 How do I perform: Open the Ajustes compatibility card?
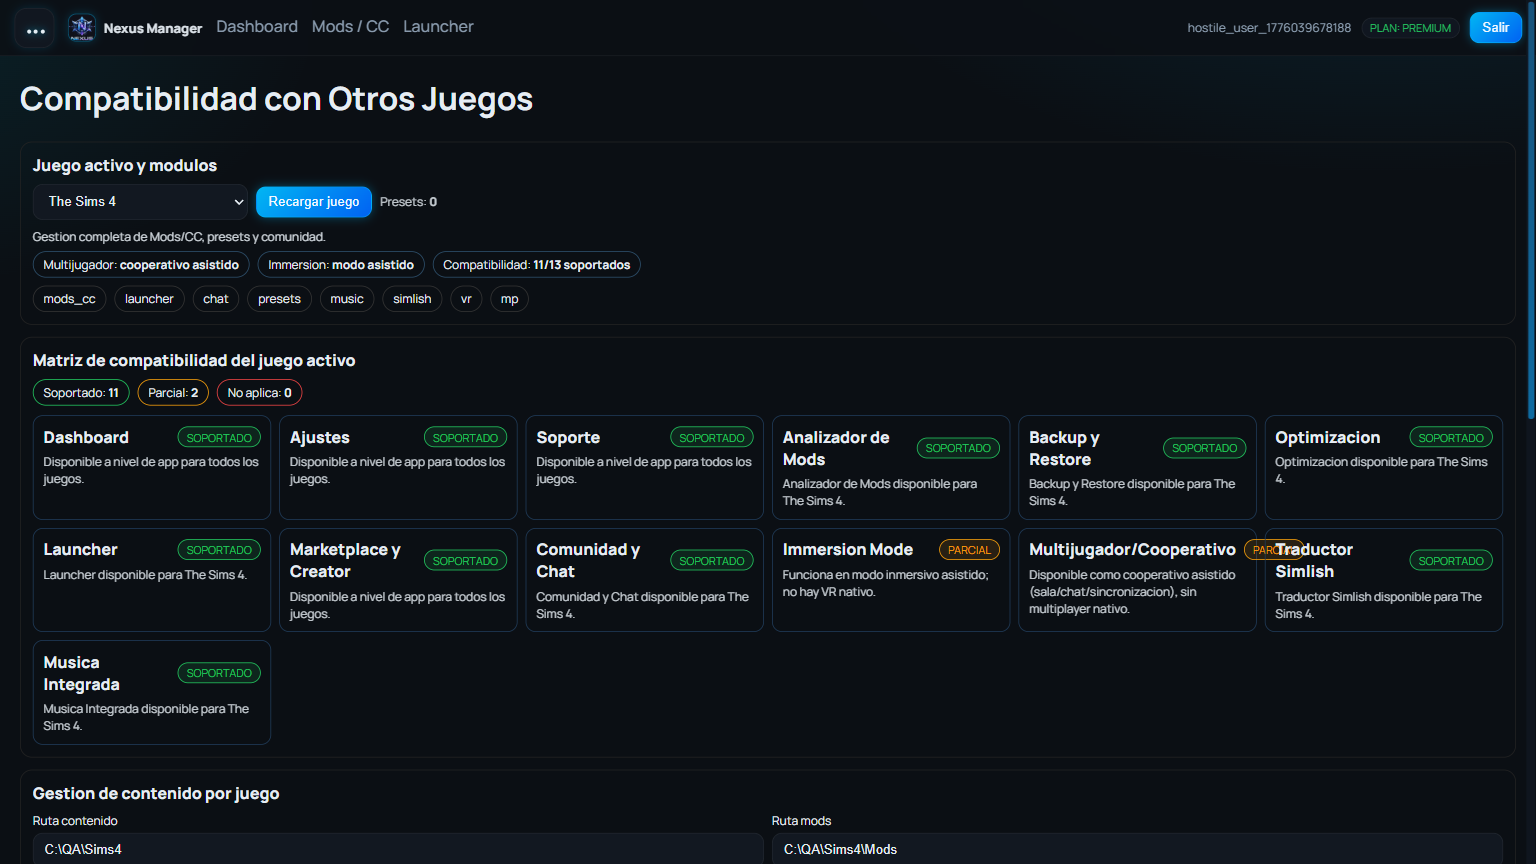point(398,467)
